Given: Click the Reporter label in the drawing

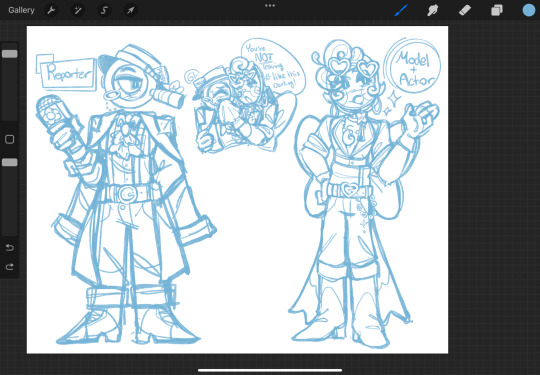Looking at the screenshot, I should [x=68, y=74].
